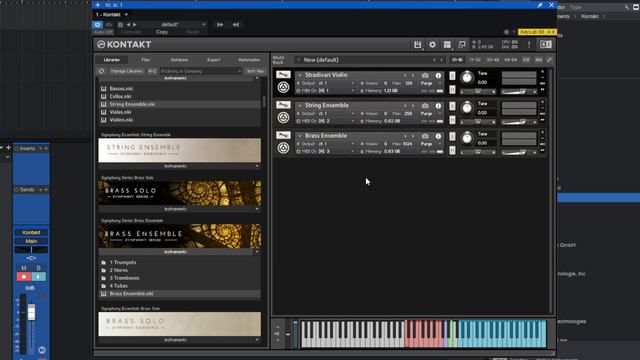The width and height of the screenshot is (640, 360).
Task: Open the workspace panel layout icon
Action: pos(447,44)
